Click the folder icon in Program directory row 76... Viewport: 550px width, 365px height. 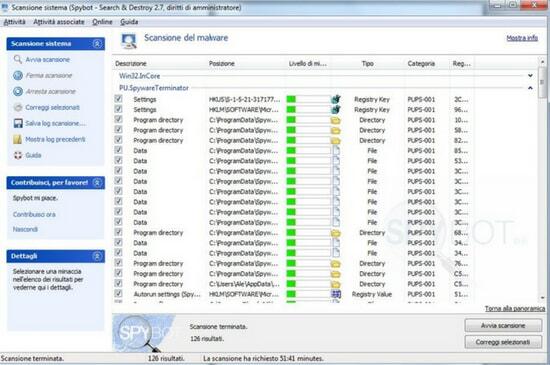point(336,264)
